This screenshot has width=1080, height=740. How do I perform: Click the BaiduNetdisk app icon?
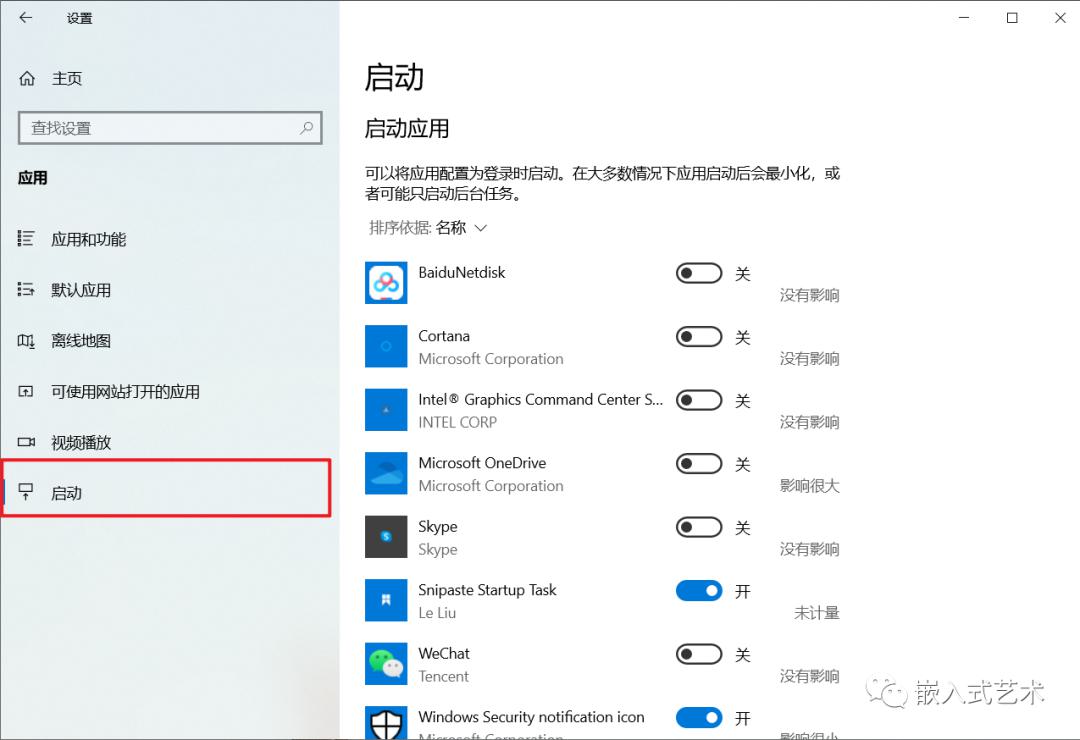coord(386,283)
